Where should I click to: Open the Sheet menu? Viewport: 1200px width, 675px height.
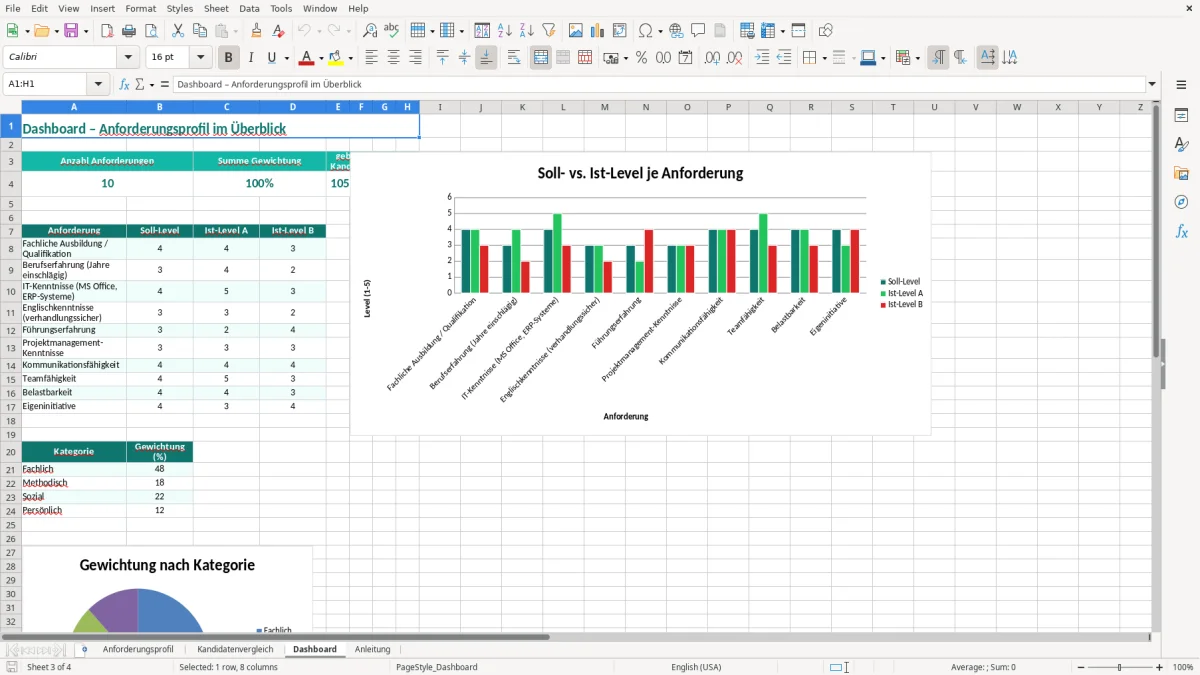[216, 8]
